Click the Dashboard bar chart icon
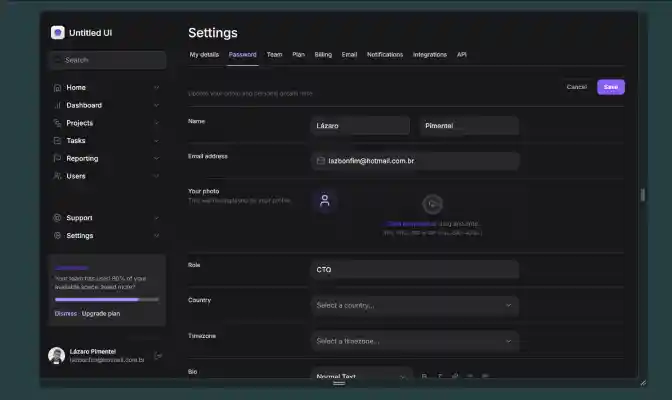 click(x=57, y=105)
